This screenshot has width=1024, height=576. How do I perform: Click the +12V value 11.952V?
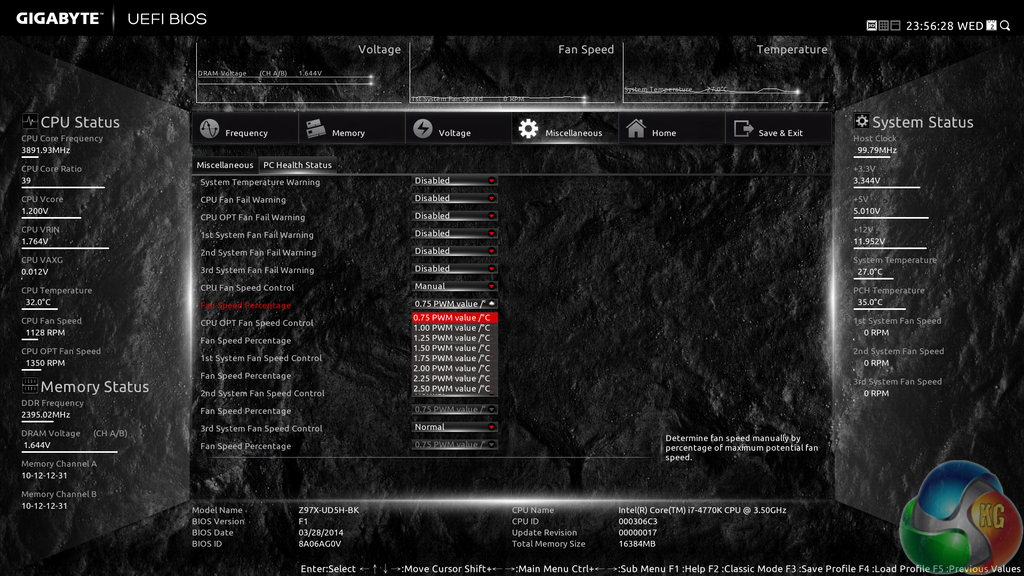(869, 242)
